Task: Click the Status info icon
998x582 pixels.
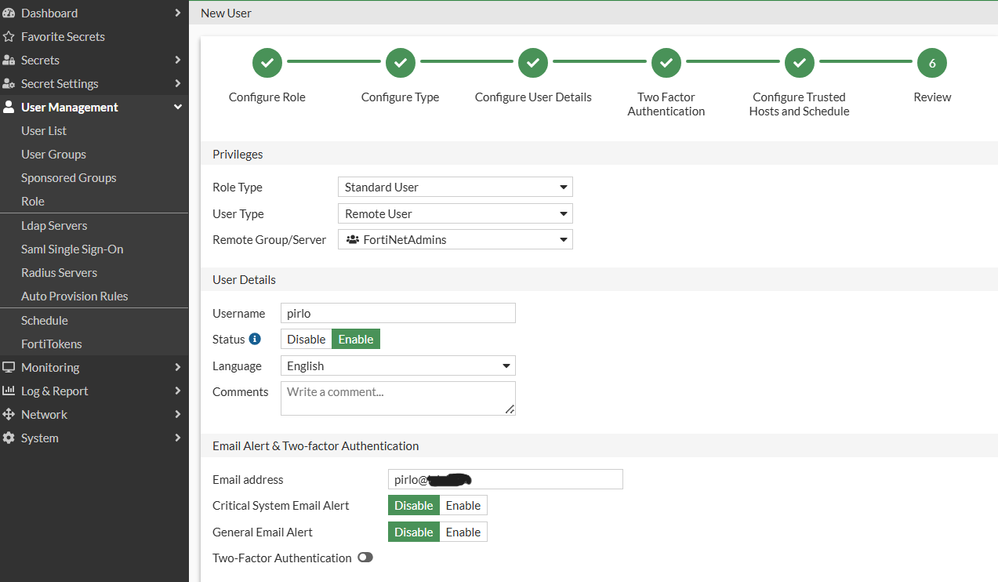Action: click(255, 339)
